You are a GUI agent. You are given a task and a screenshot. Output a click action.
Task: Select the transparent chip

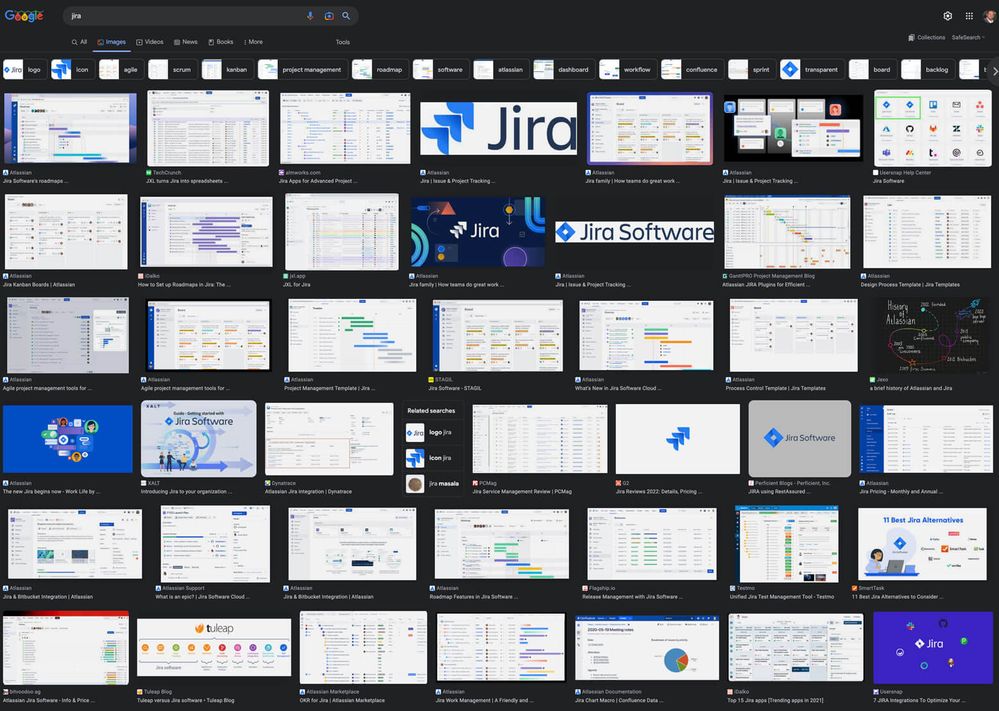tap(812, 69)
